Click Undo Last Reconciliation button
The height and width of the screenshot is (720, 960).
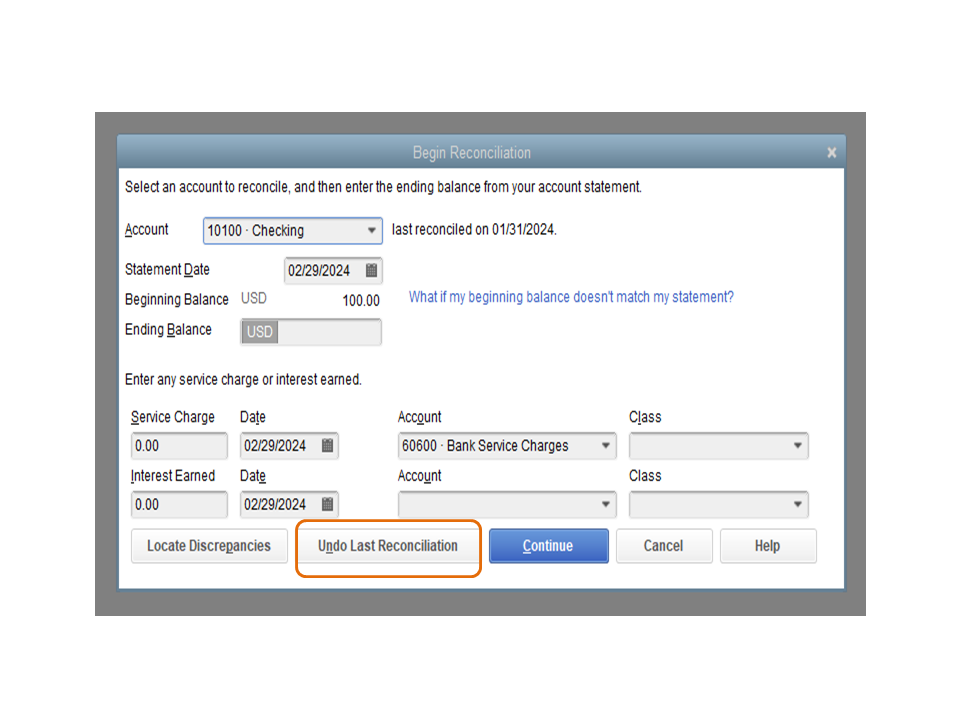click(x=388, y=546)
